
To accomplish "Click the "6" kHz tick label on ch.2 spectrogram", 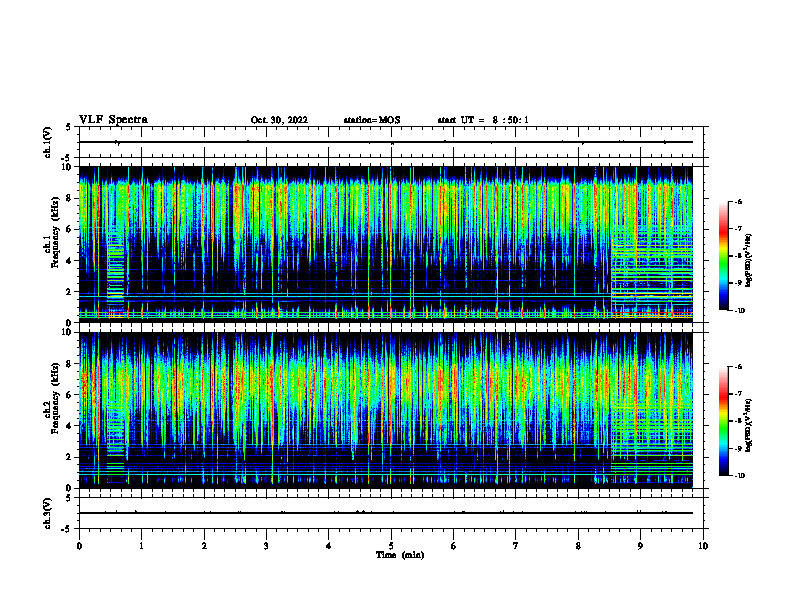I will (x=69, y=395).
